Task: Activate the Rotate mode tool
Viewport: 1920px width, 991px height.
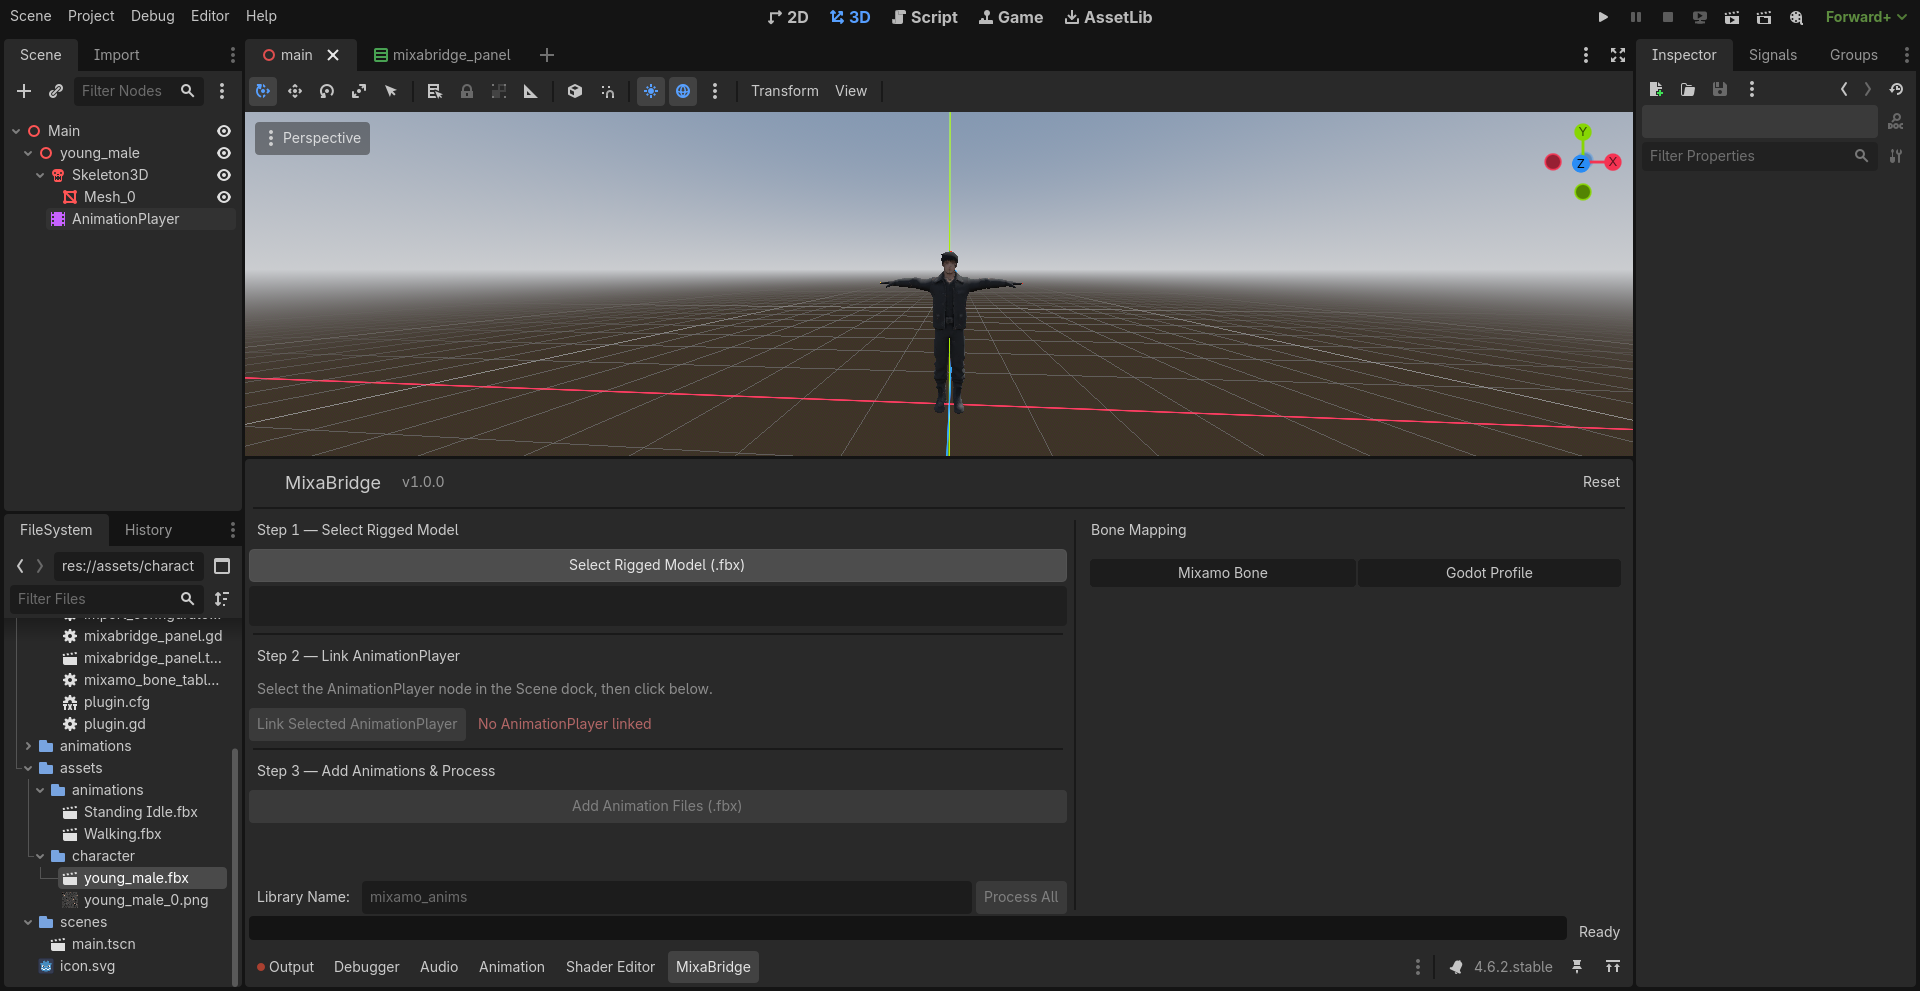Action: pyautogui.click(x=327, y=91)
